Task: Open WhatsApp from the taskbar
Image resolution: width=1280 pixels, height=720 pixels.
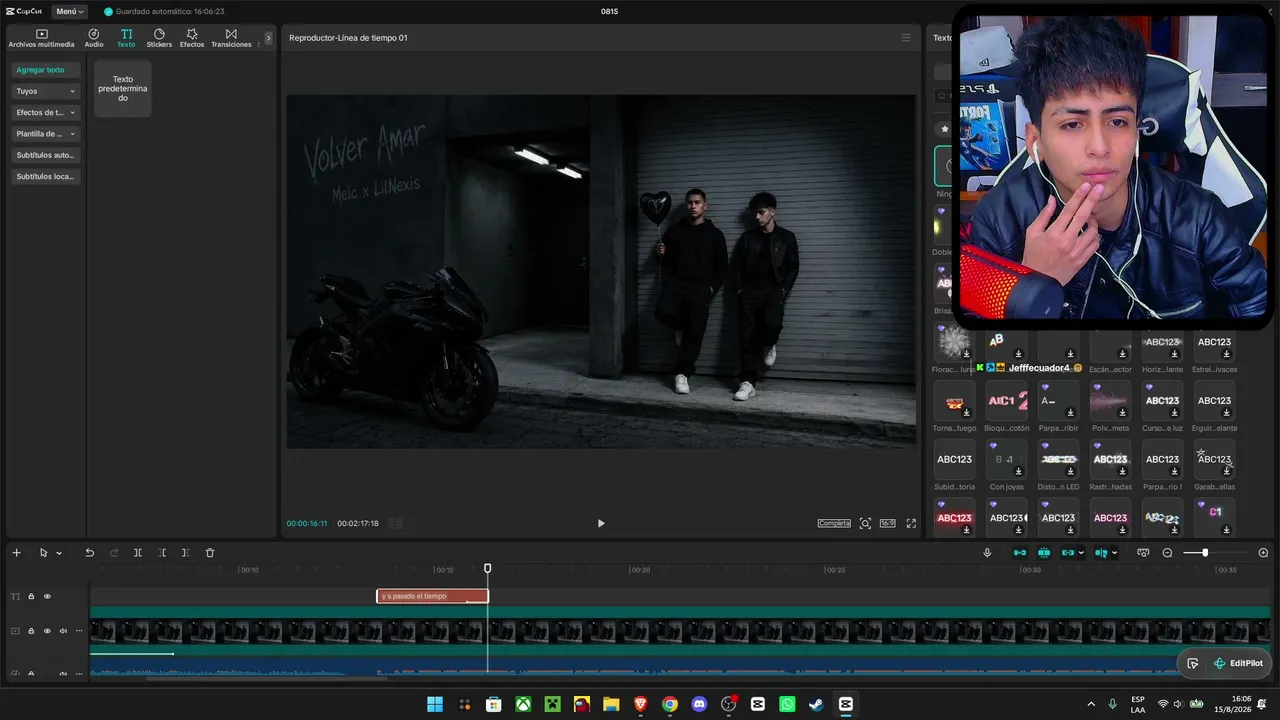Action: tap(787, 704)
